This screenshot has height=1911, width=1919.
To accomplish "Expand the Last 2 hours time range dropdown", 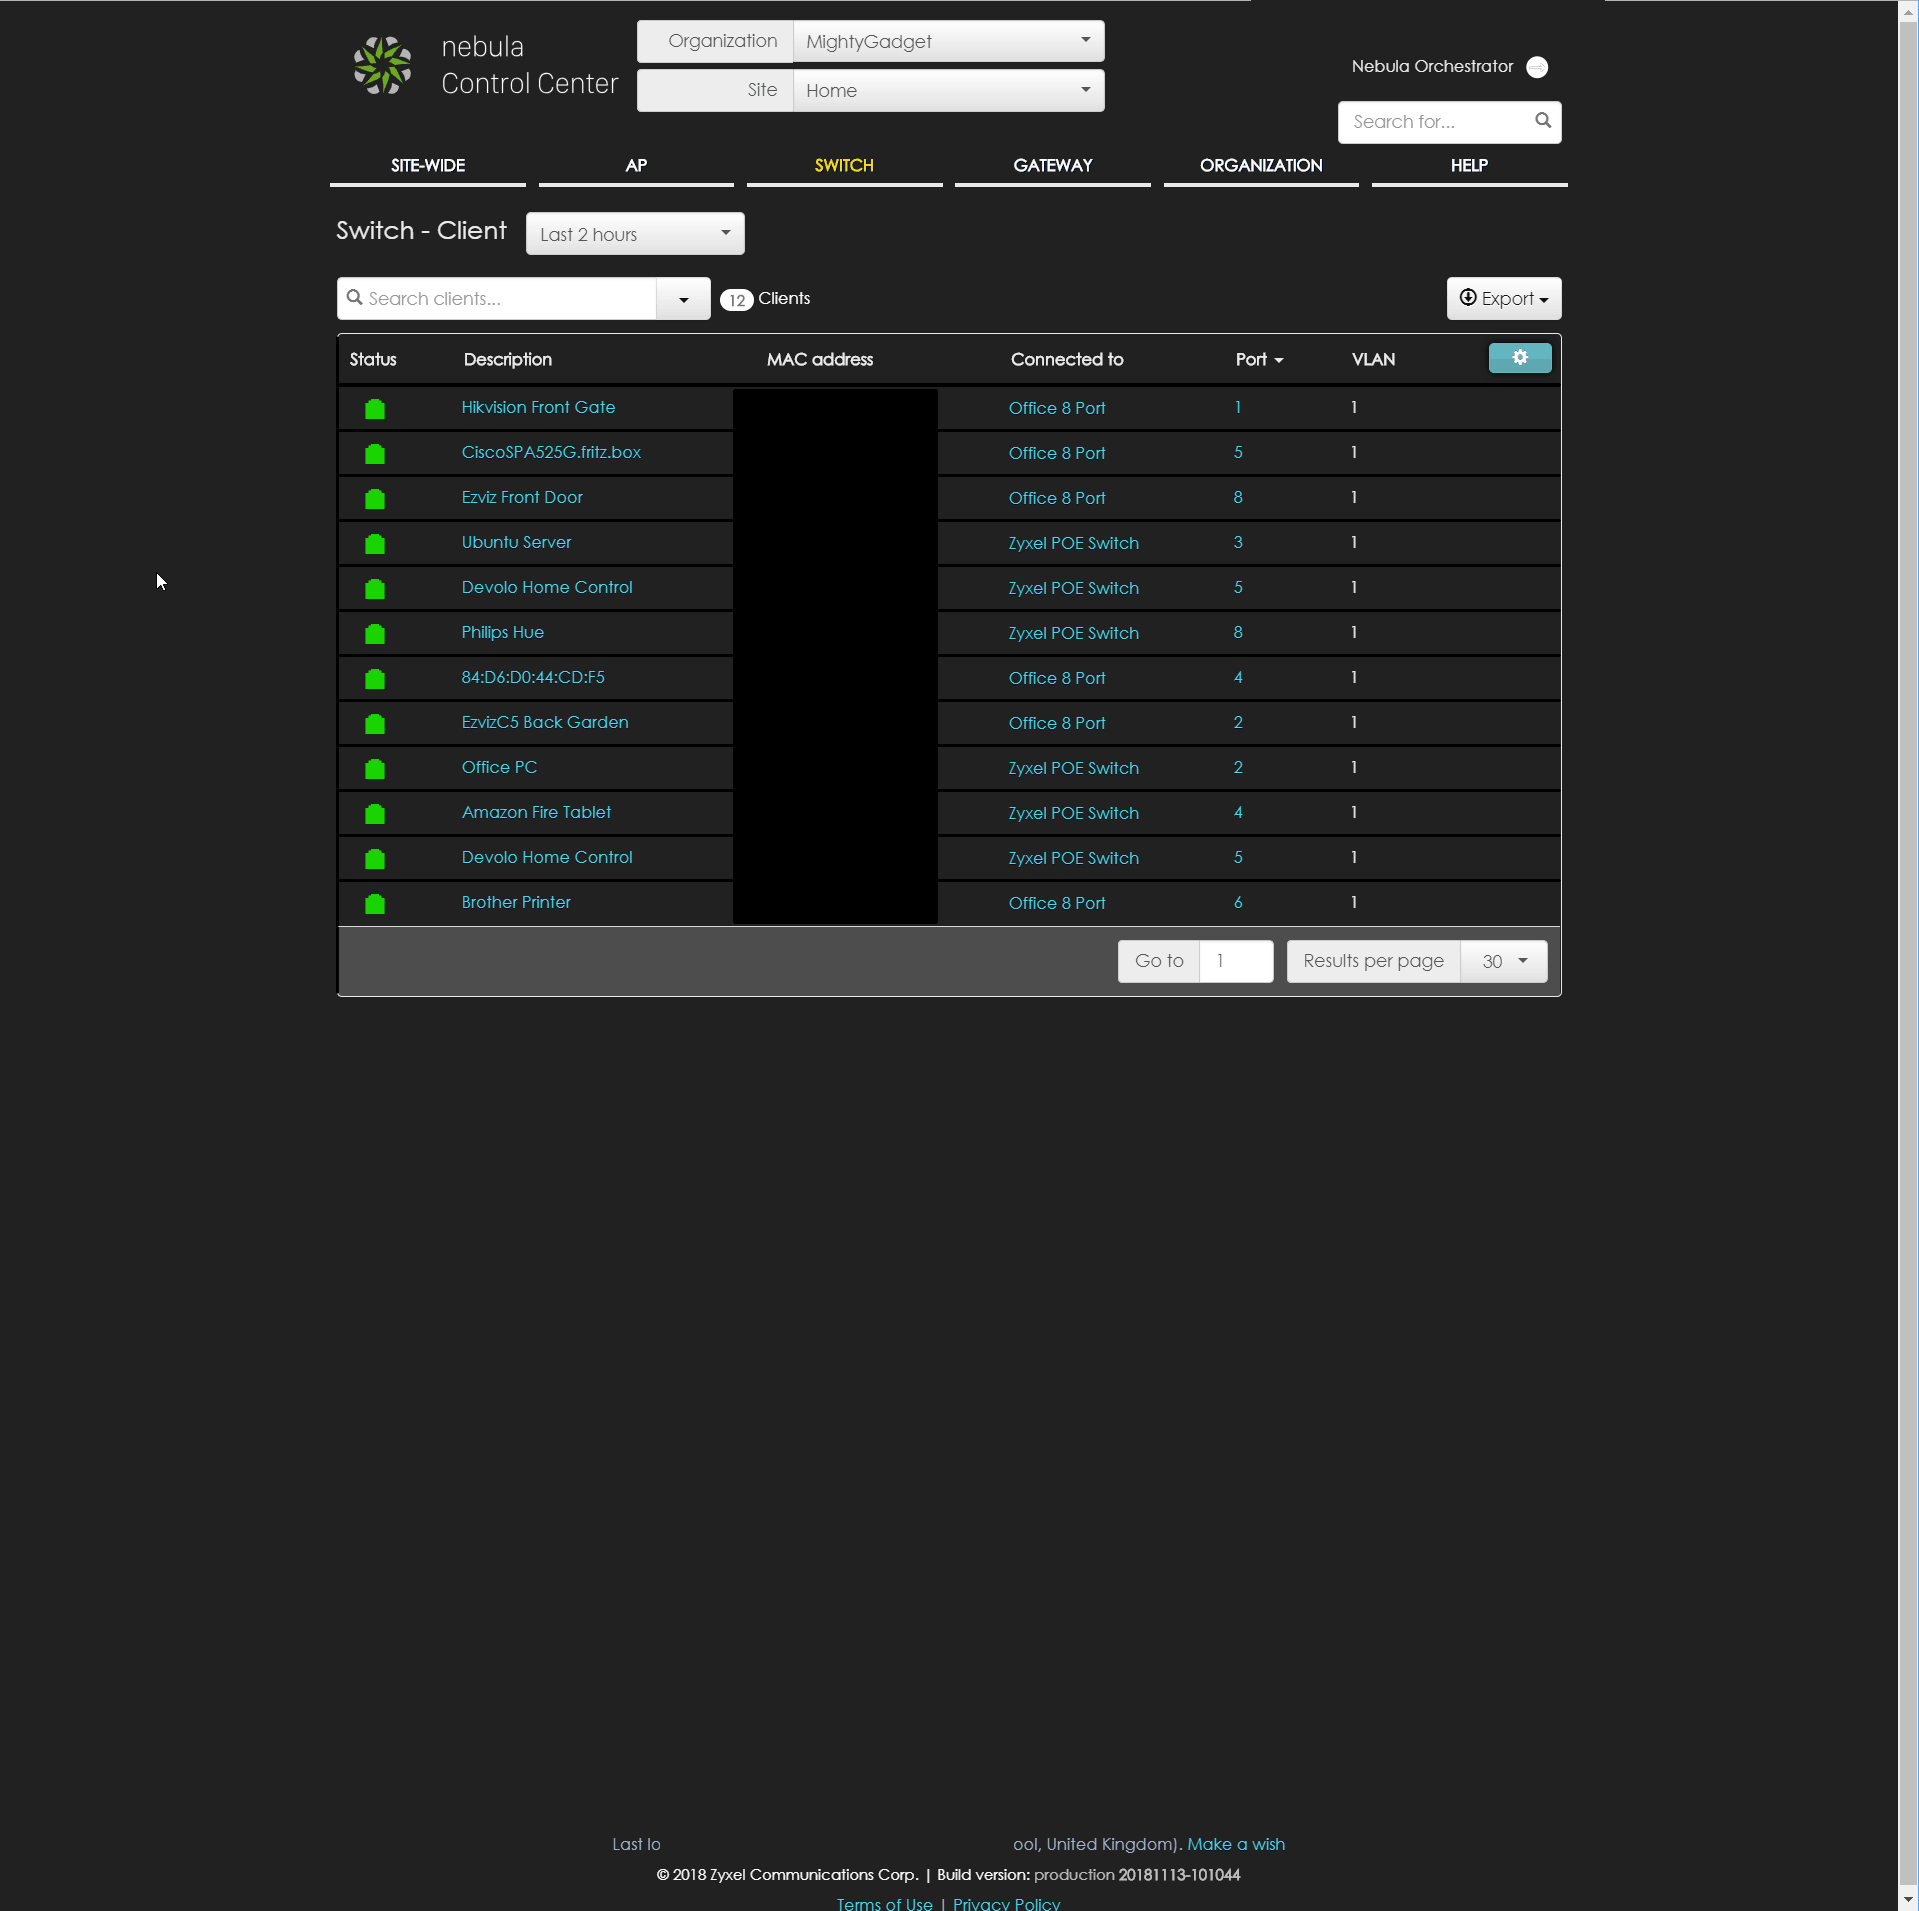I will pos(635,234).
